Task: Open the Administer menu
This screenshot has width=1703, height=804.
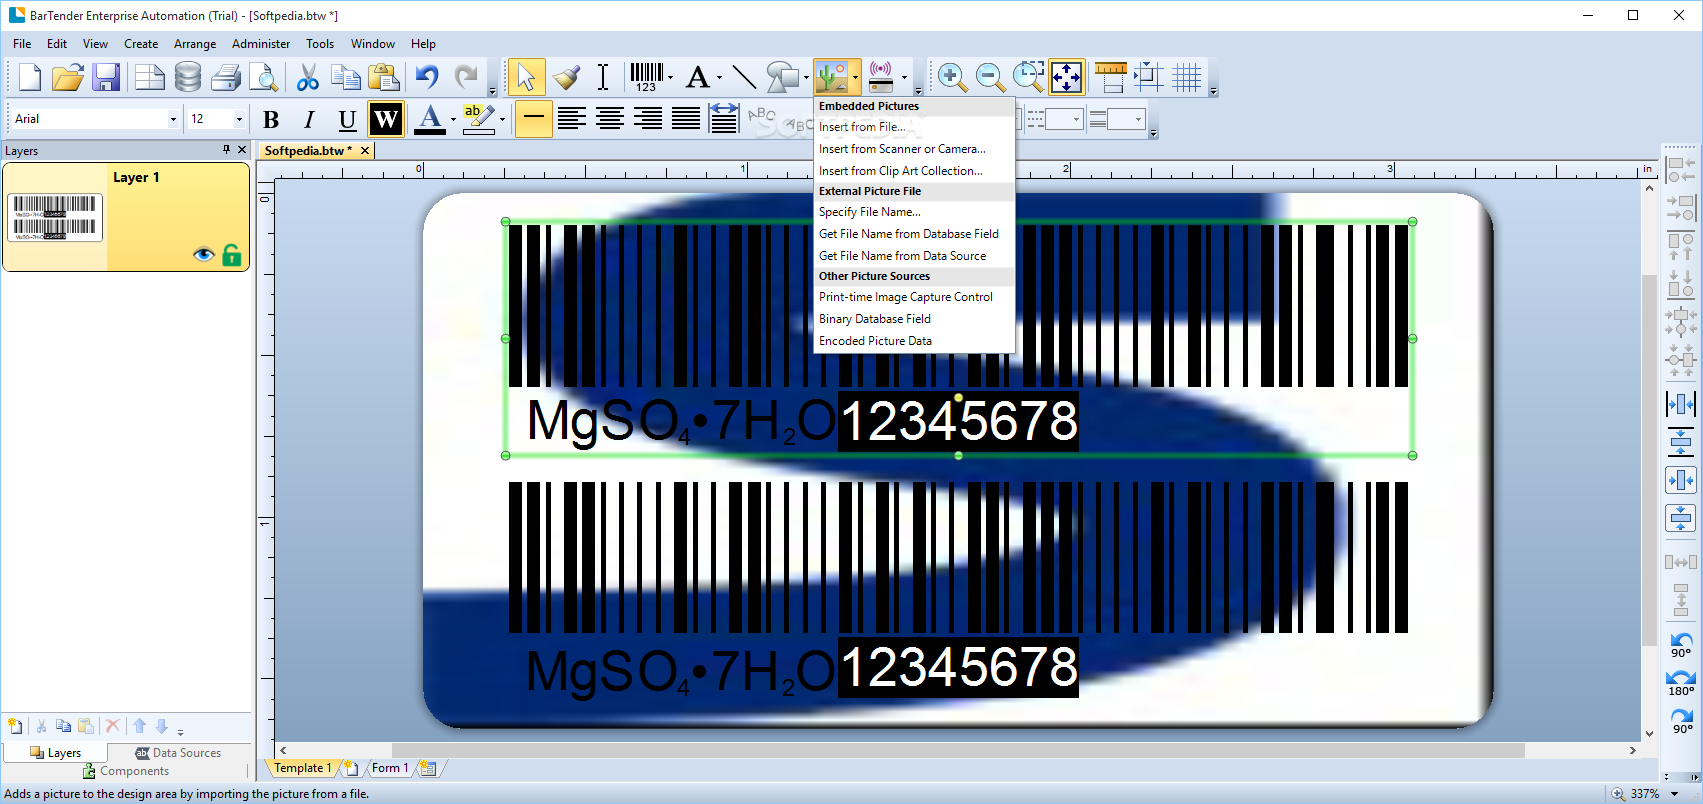Action: [x=261, y=44]
